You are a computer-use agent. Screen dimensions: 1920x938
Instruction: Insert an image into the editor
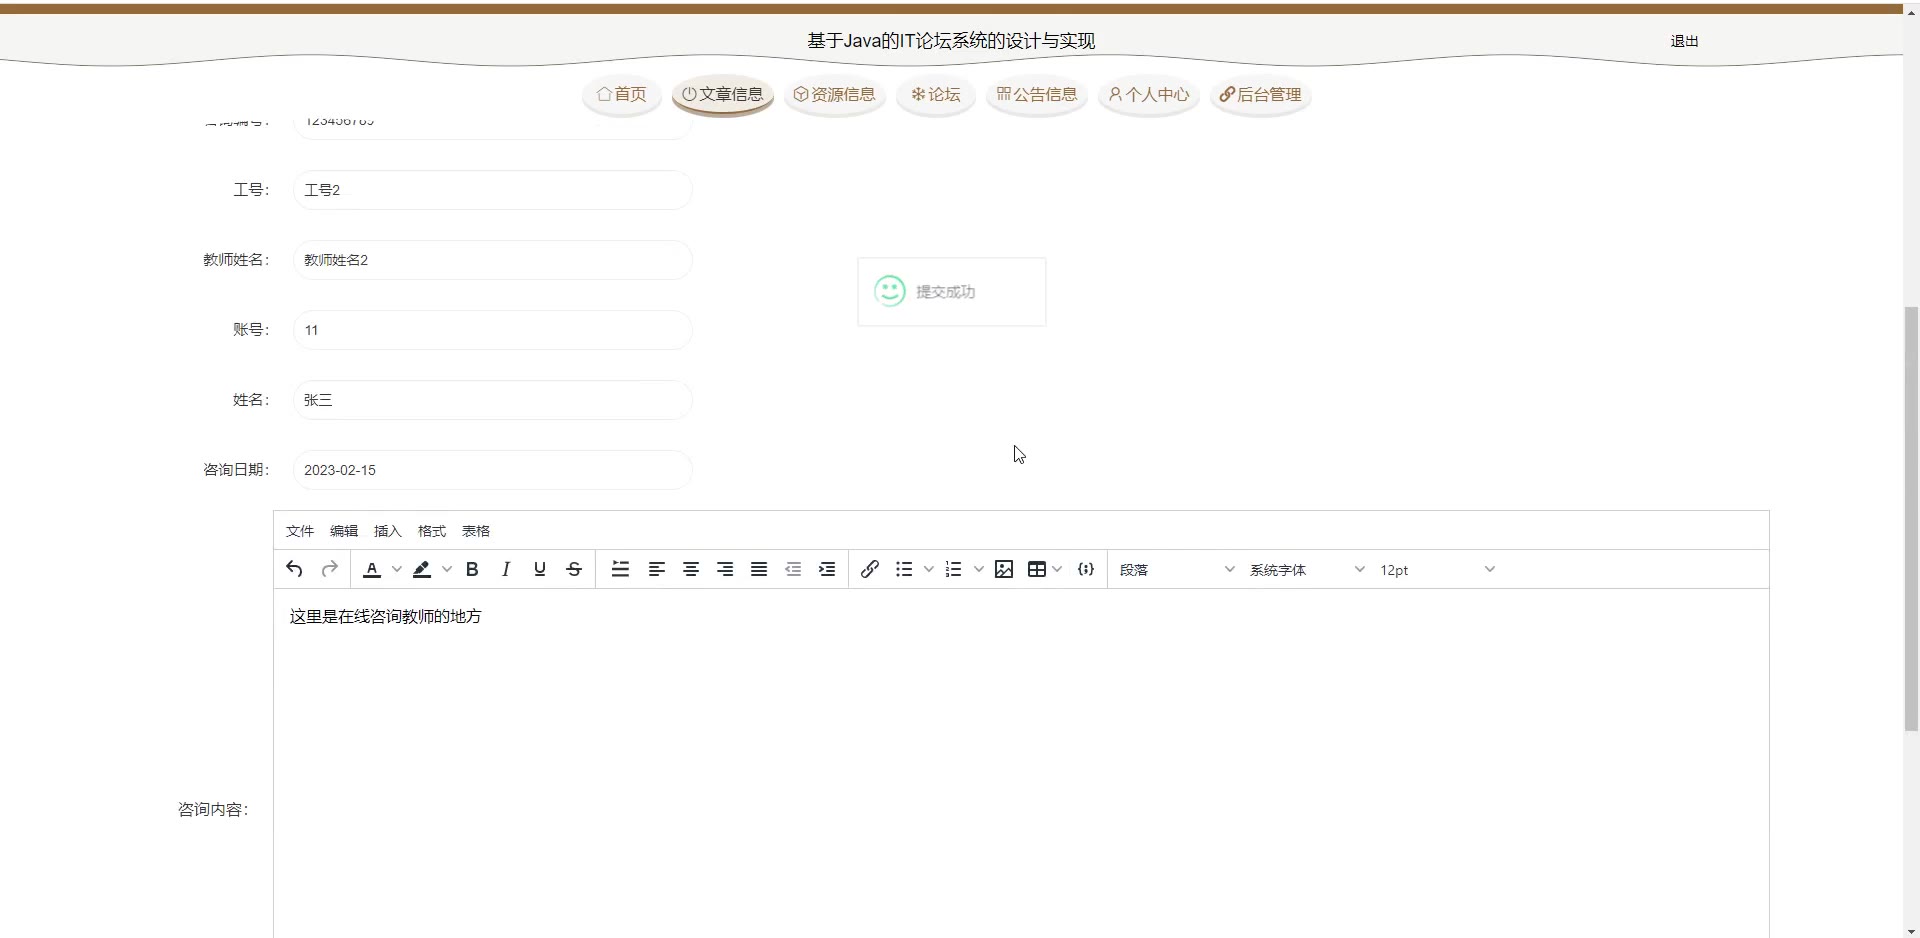pyautogui.click(x=1004, y=569)
